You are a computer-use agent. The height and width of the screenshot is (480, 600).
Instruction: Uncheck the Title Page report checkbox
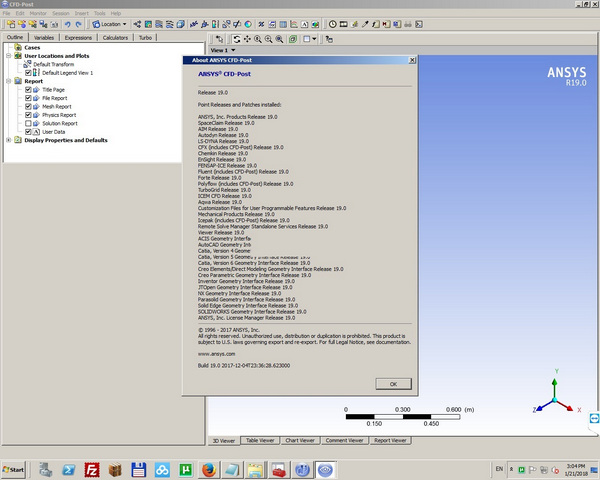(29, 90)
